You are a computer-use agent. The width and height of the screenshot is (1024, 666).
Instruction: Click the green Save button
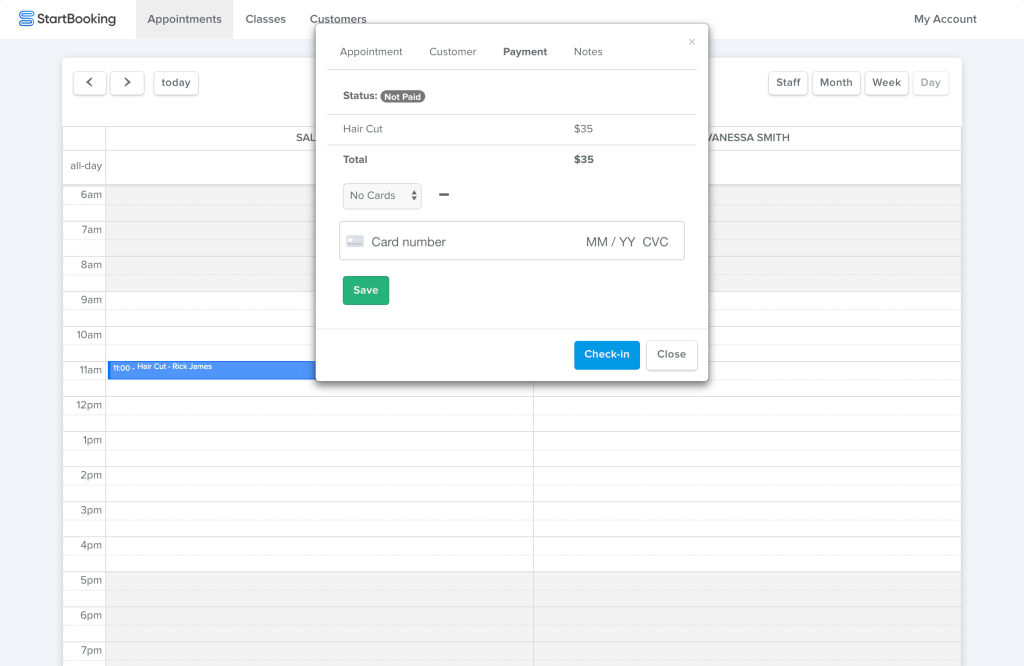click(x=366, y=291)
